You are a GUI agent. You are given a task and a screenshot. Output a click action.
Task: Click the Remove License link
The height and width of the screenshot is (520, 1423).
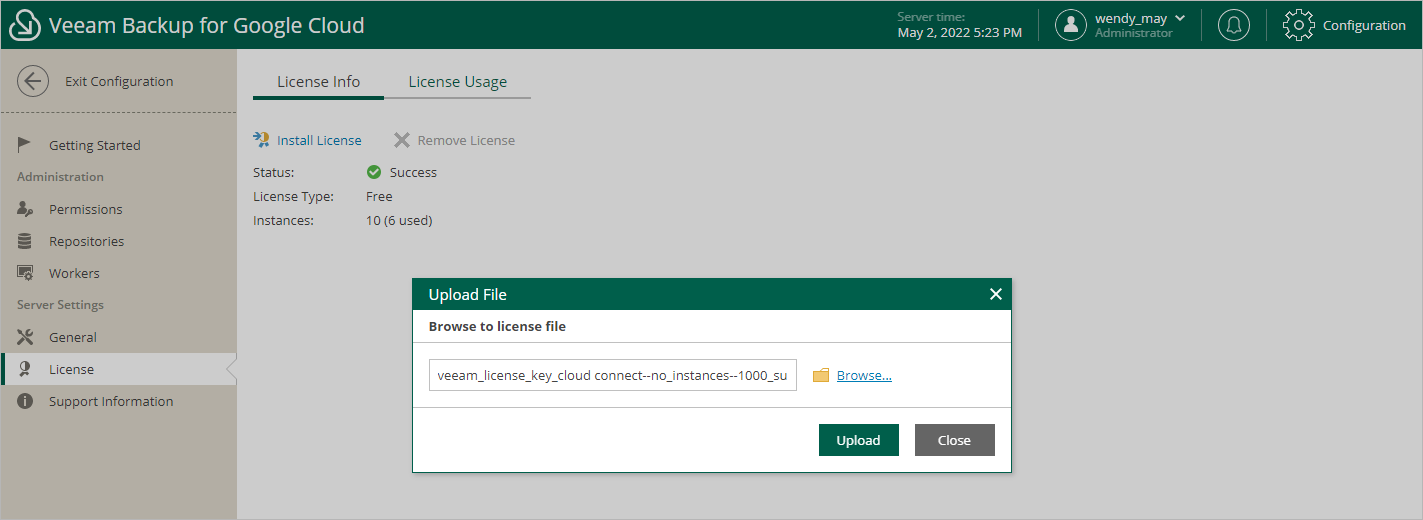(466, 140)
